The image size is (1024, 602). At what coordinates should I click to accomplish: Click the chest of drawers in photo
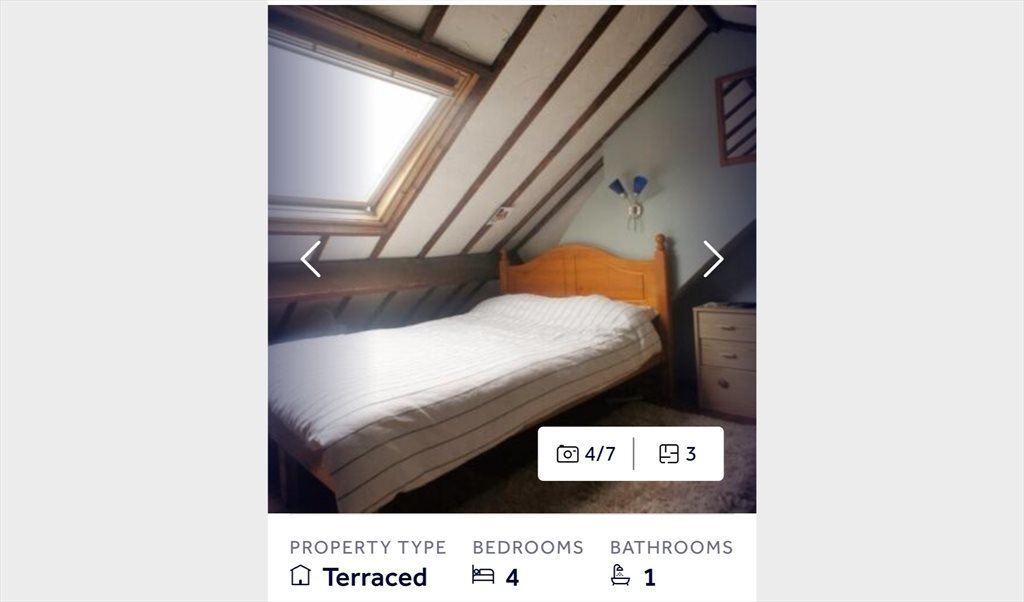(x=725, y=361)
